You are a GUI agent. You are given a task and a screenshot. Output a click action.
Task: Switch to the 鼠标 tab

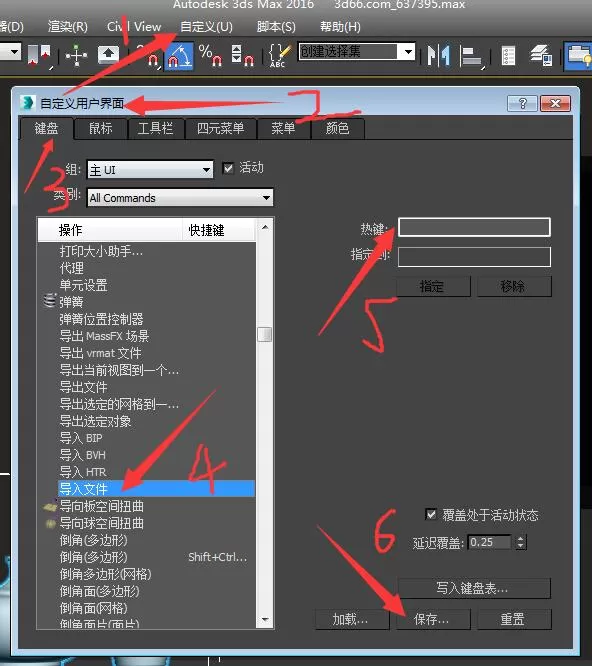tap(101, 128)
